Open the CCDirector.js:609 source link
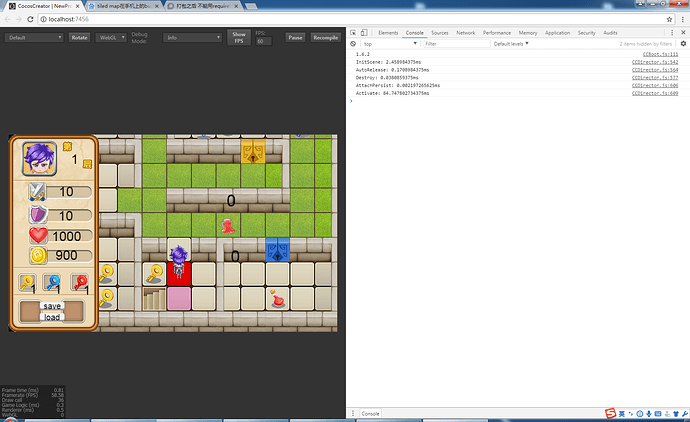Viewport: 690px width, 422px height. click(x=655, y=93)
